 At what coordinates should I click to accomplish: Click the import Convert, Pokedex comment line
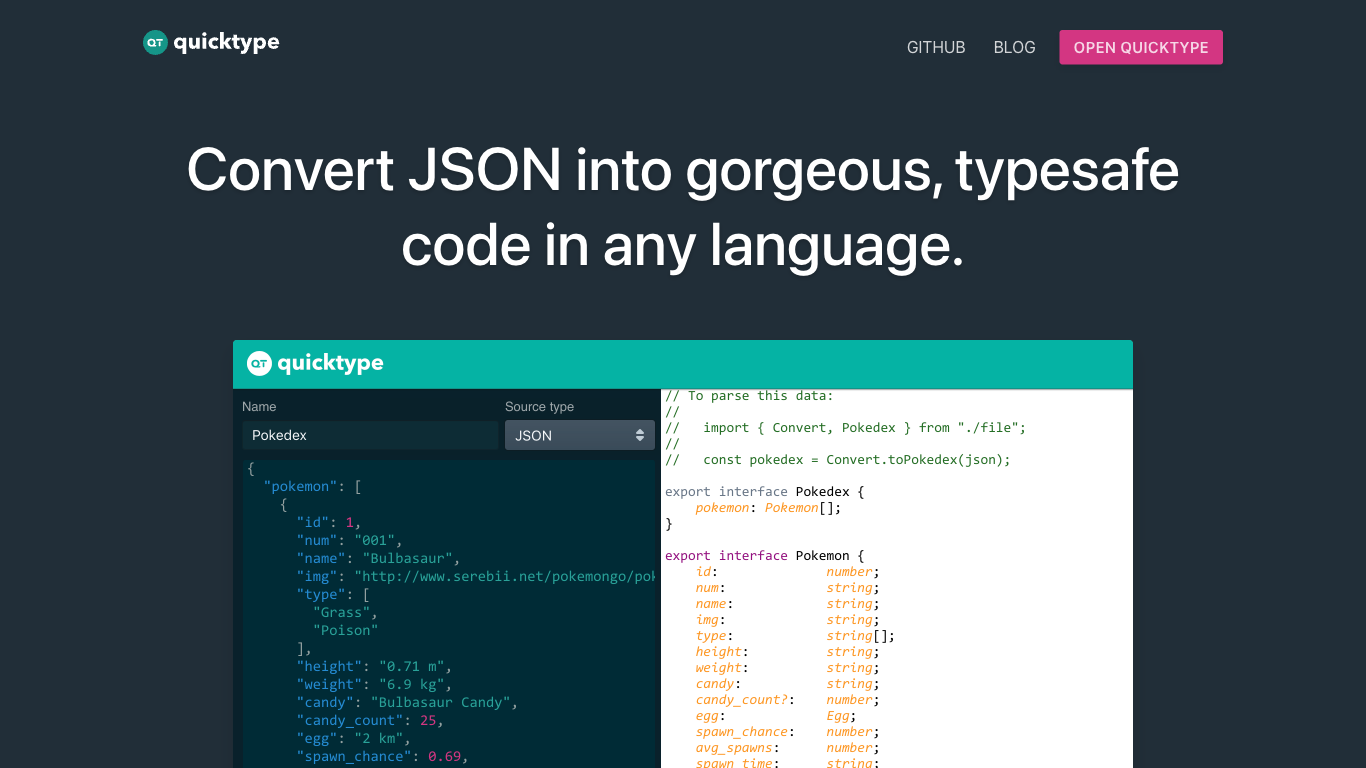click(x=846, y=428)
